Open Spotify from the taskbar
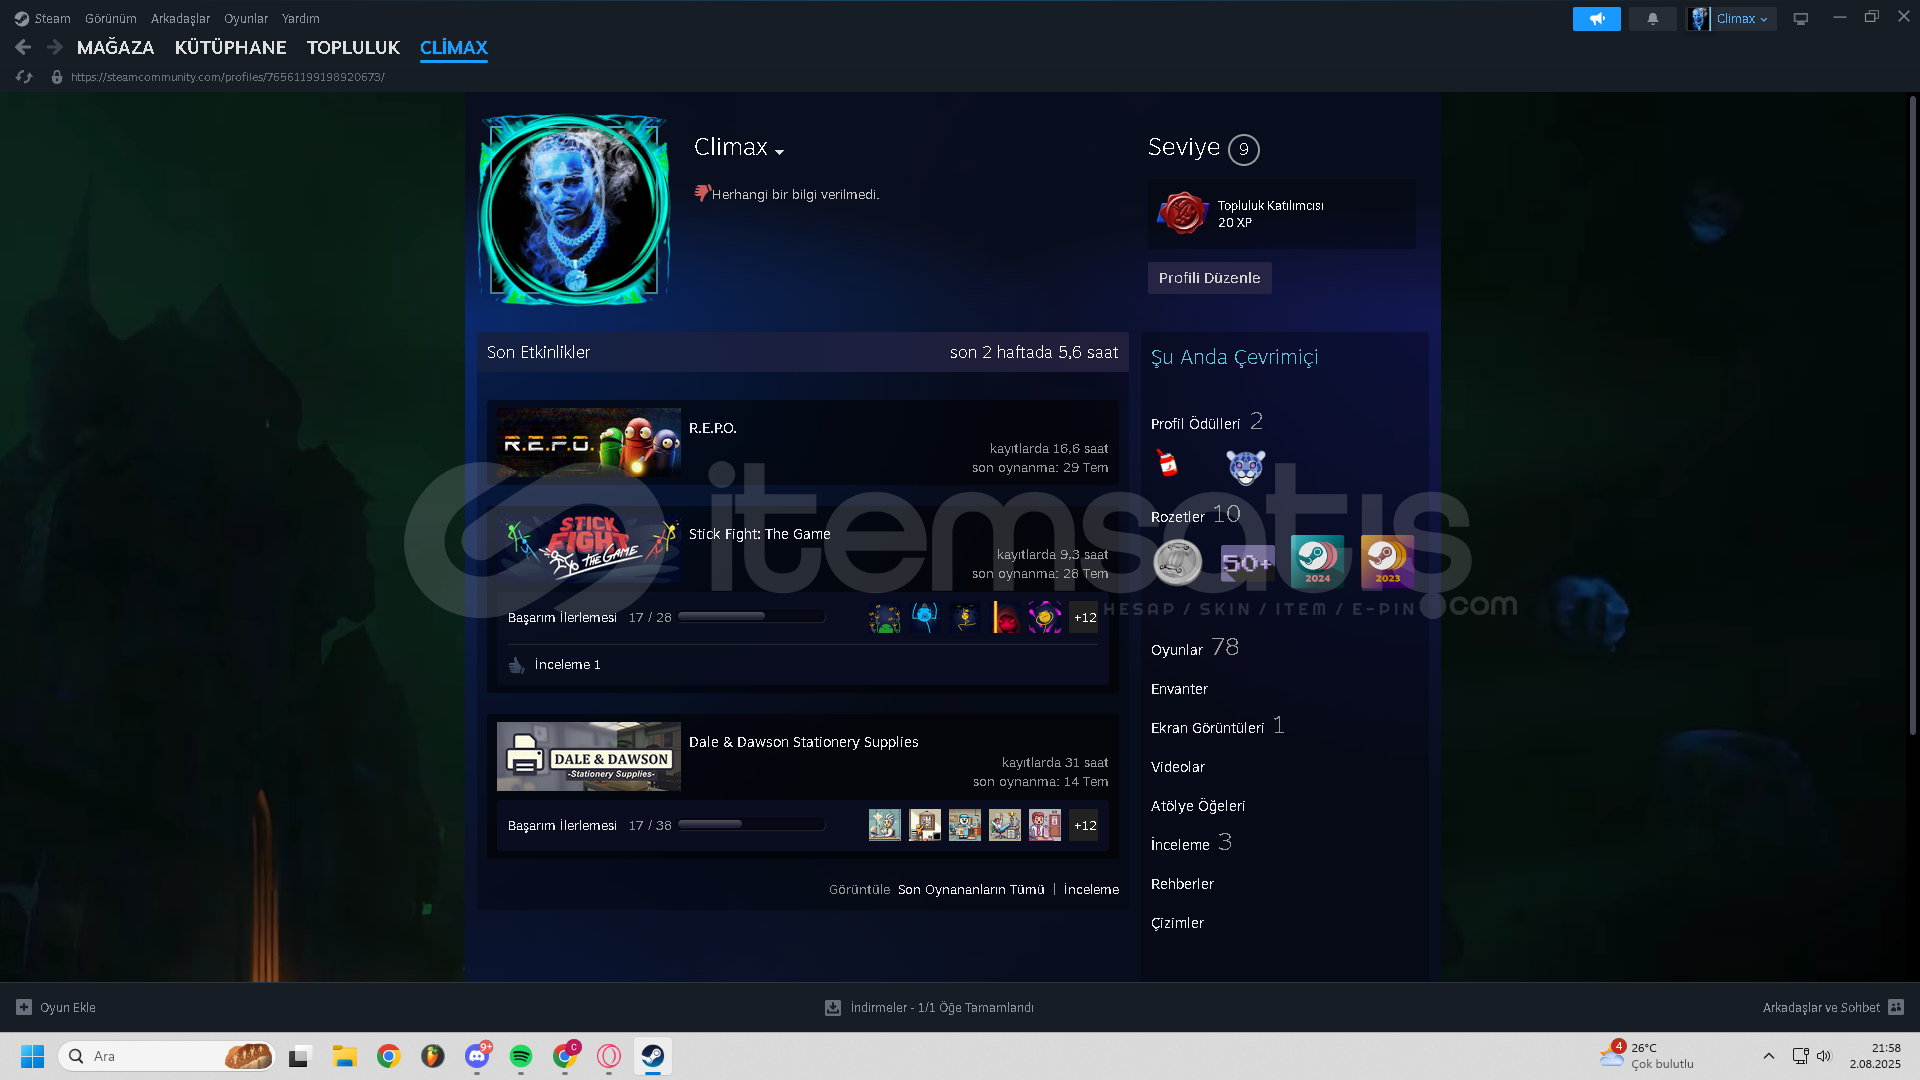 [521, 1056]
